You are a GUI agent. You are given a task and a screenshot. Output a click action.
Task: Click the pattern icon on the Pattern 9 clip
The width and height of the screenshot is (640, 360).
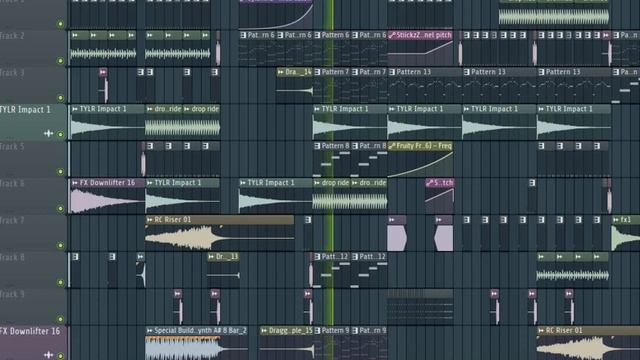(318, 330)
